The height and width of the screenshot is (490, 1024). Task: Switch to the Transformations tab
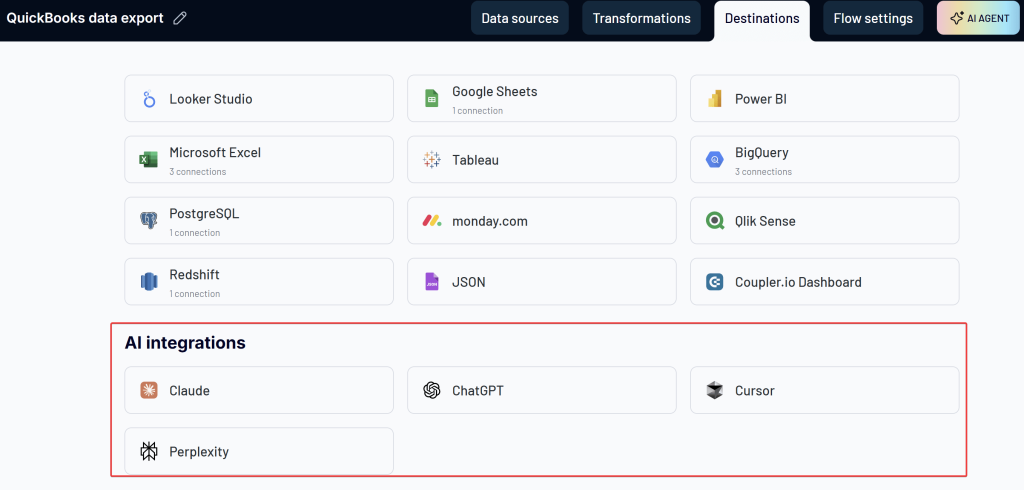tap(641, 18)
